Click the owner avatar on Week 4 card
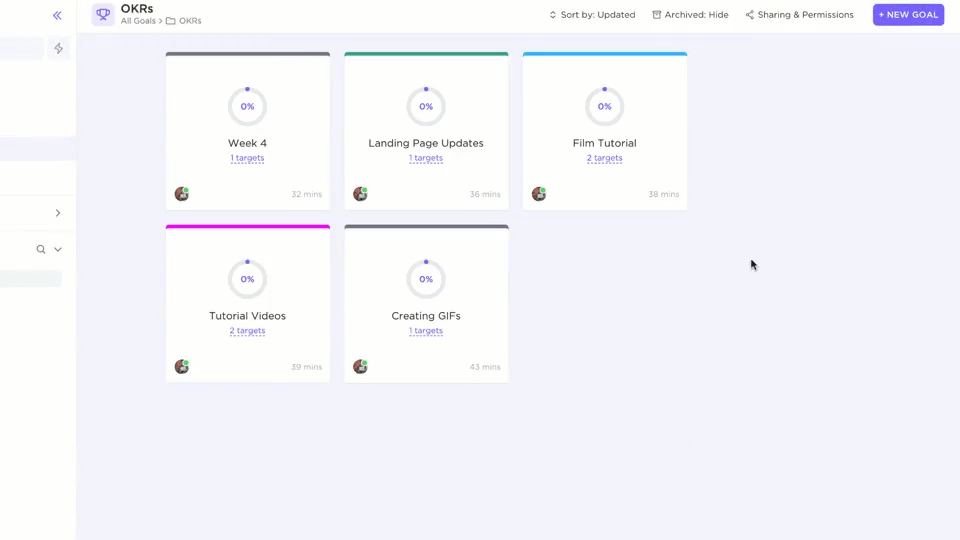 tap(182, 194)
